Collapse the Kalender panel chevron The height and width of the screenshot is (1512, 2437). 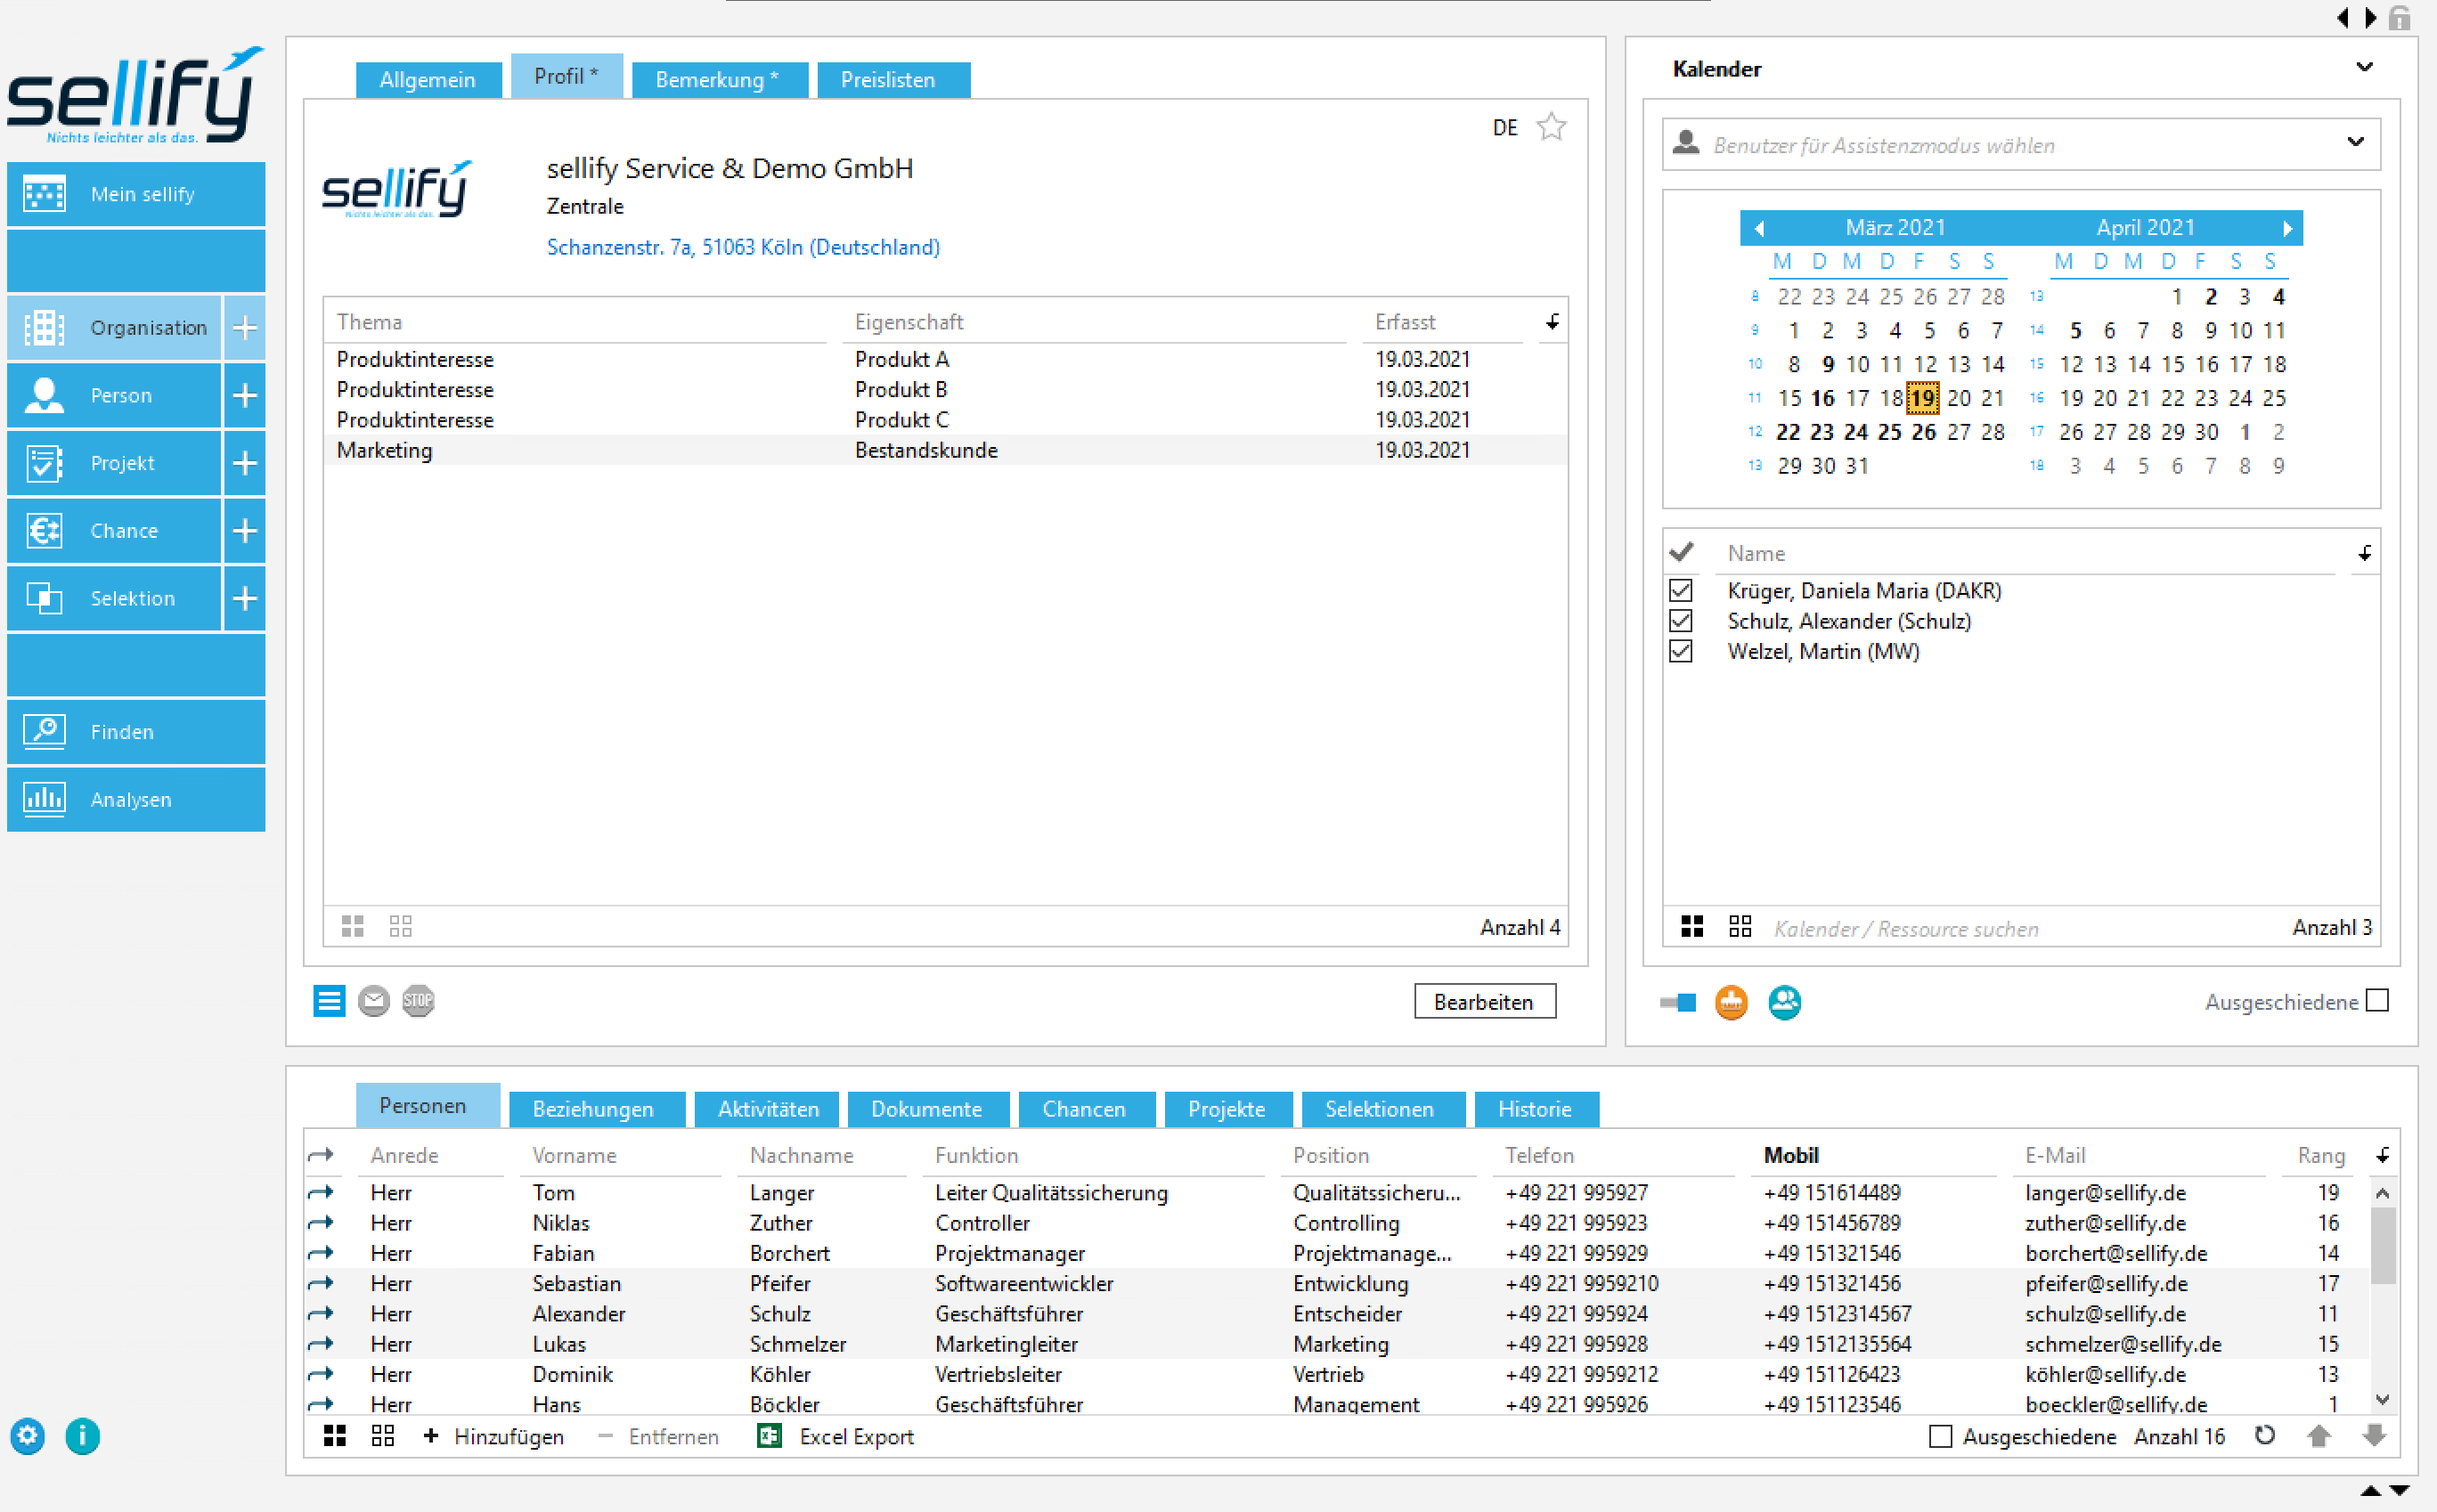tap(2364, 68)
